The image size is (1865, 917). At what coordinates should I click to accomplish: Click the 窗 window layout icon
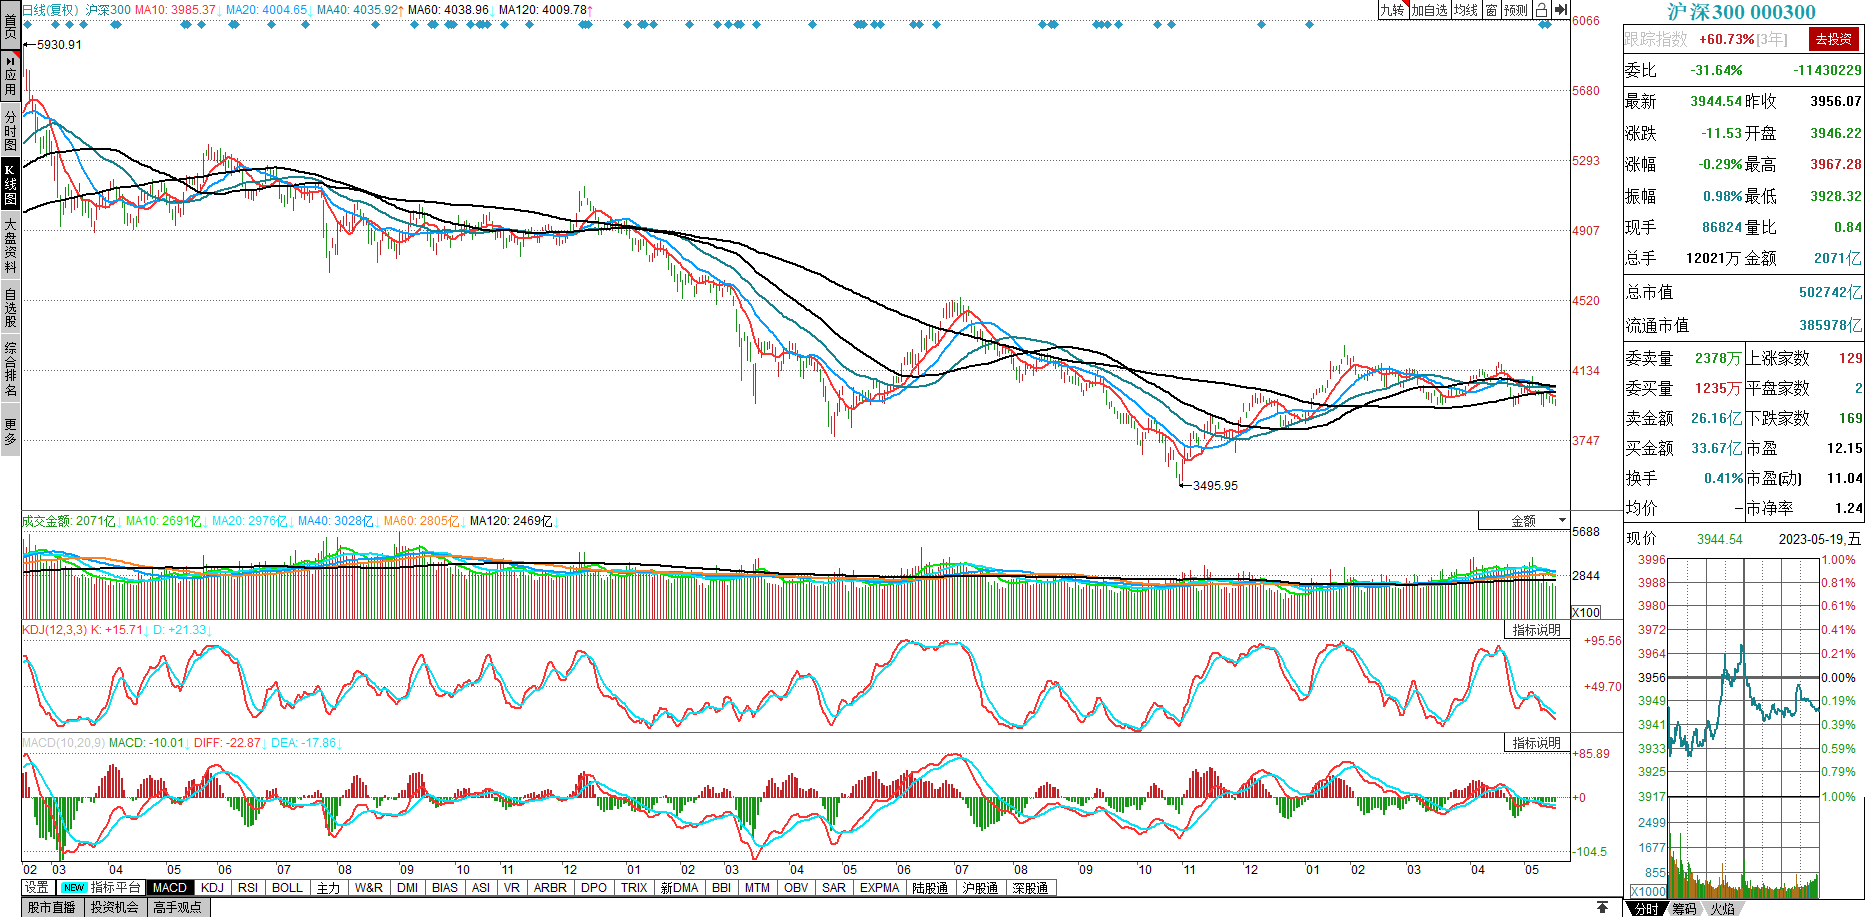coord(1491,10)
